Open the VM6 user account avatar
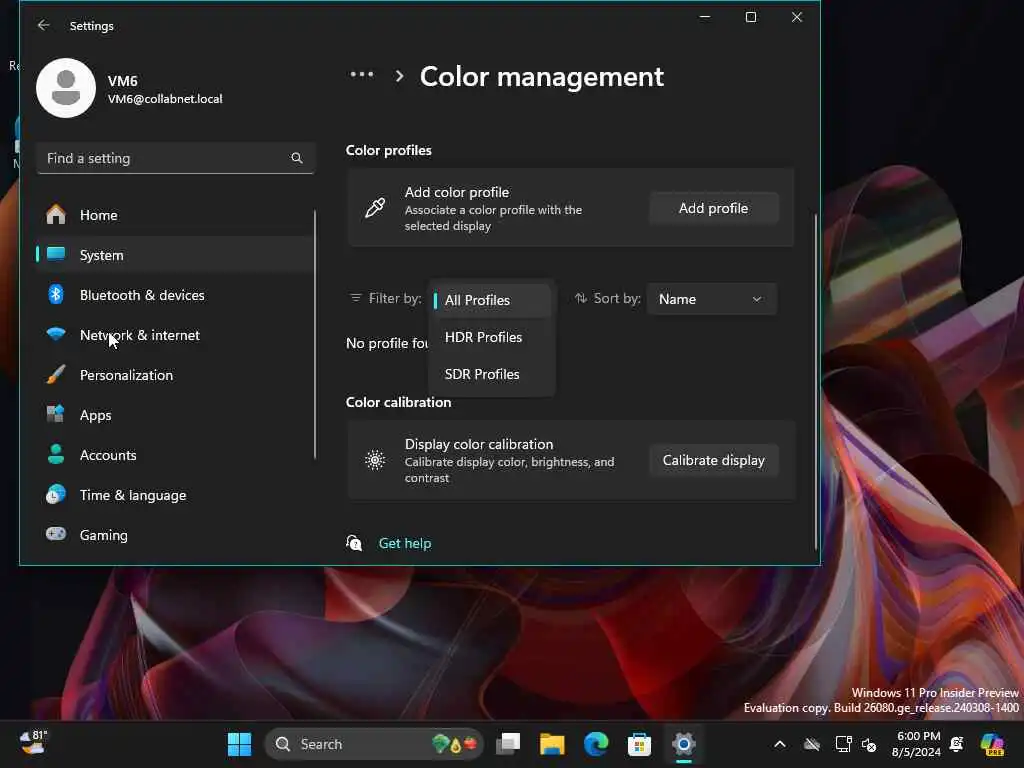The width and height of the screenshot is (1024, 768). click(66, 88)
